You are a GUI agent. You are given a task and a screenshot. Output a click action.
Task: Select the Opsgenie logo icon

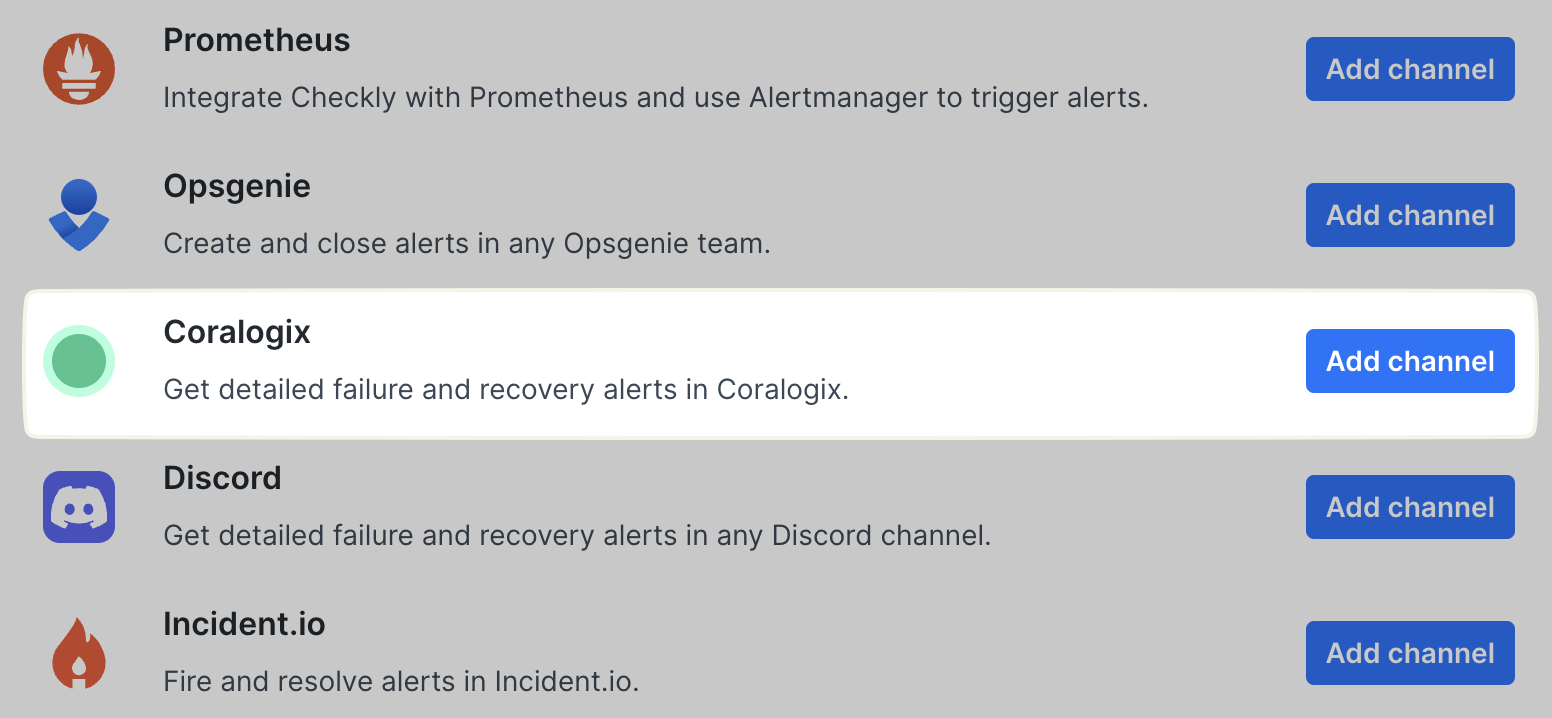tap(78, 214)
